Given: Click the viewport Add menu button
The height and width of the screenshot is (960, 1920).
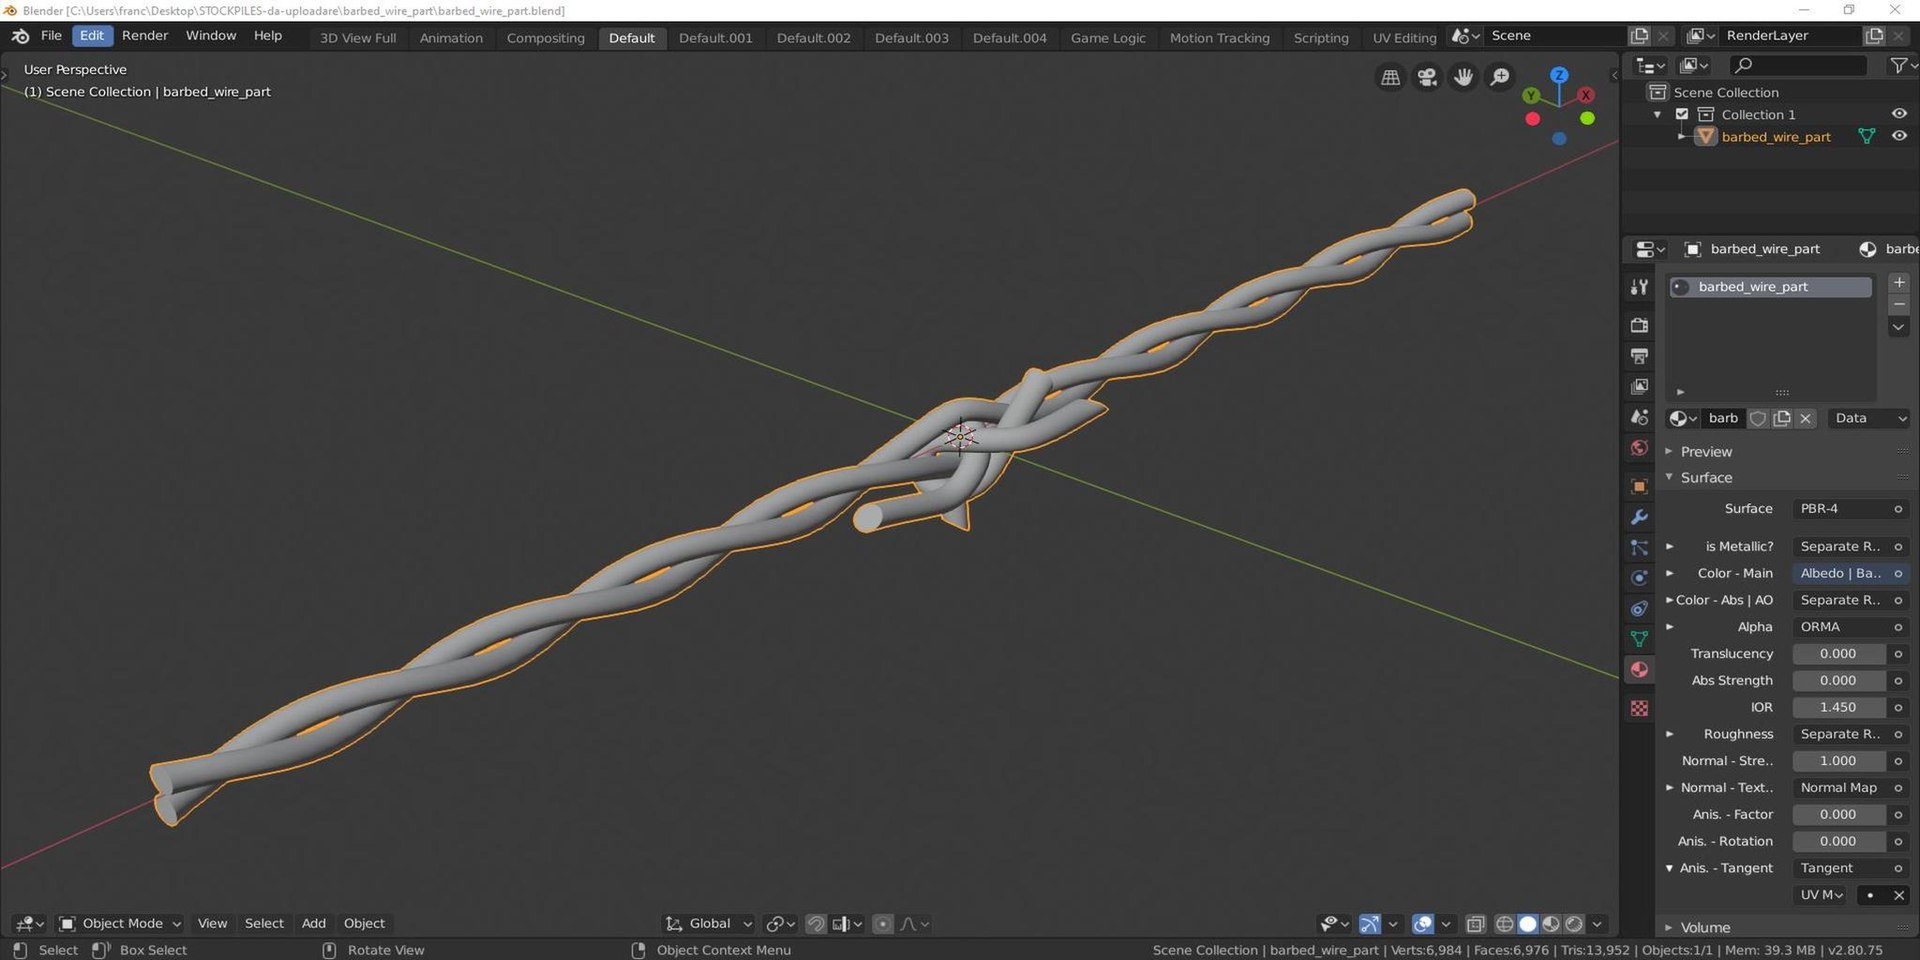Looking at the screenshot, I should (314, 924).
